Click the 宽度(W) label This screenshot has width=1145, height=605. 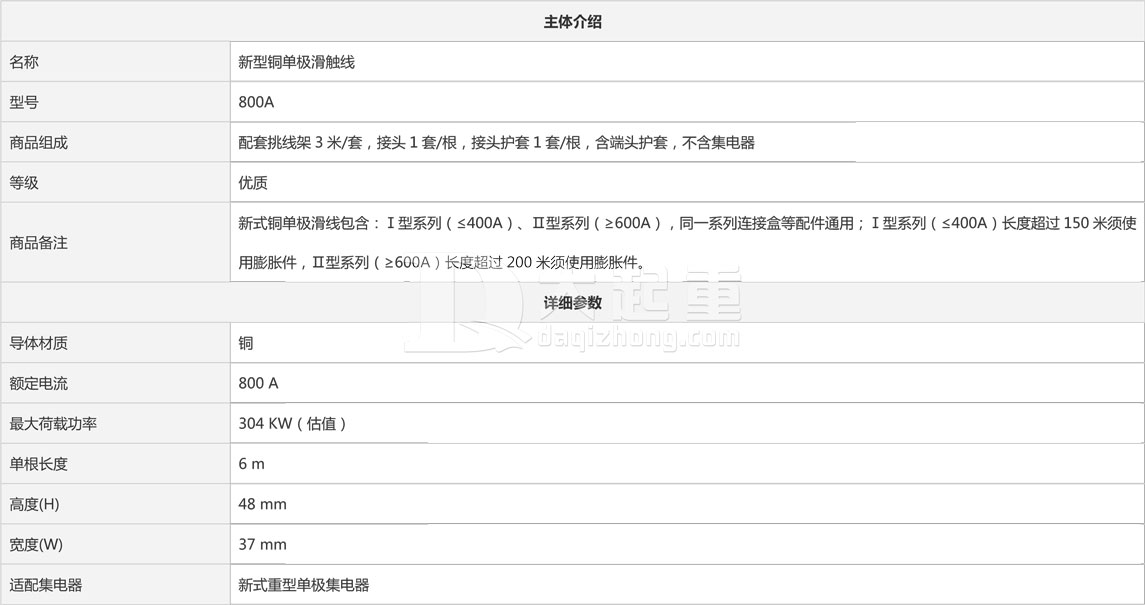[36, 544]
